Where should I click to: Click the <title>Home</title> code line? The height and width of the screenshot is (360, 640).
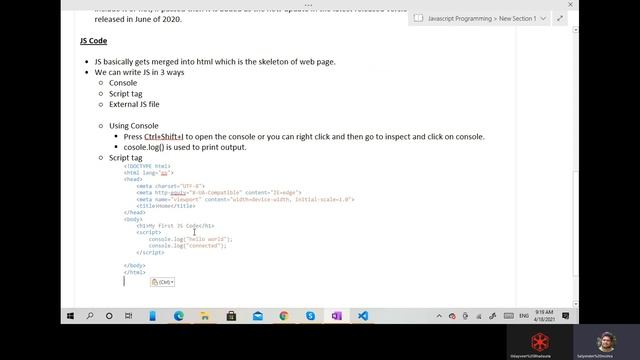coord(166,206)
